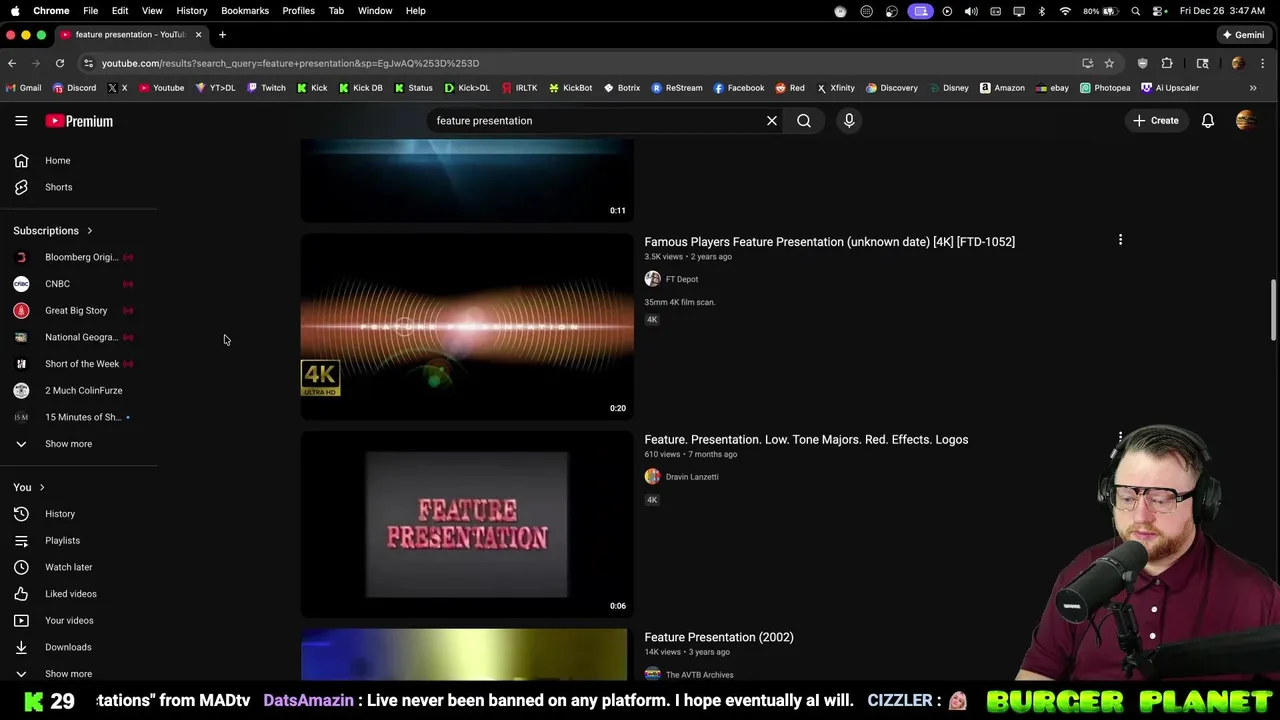
Task: Open the Ai Upscaler bookmark
Action: 1170,88
